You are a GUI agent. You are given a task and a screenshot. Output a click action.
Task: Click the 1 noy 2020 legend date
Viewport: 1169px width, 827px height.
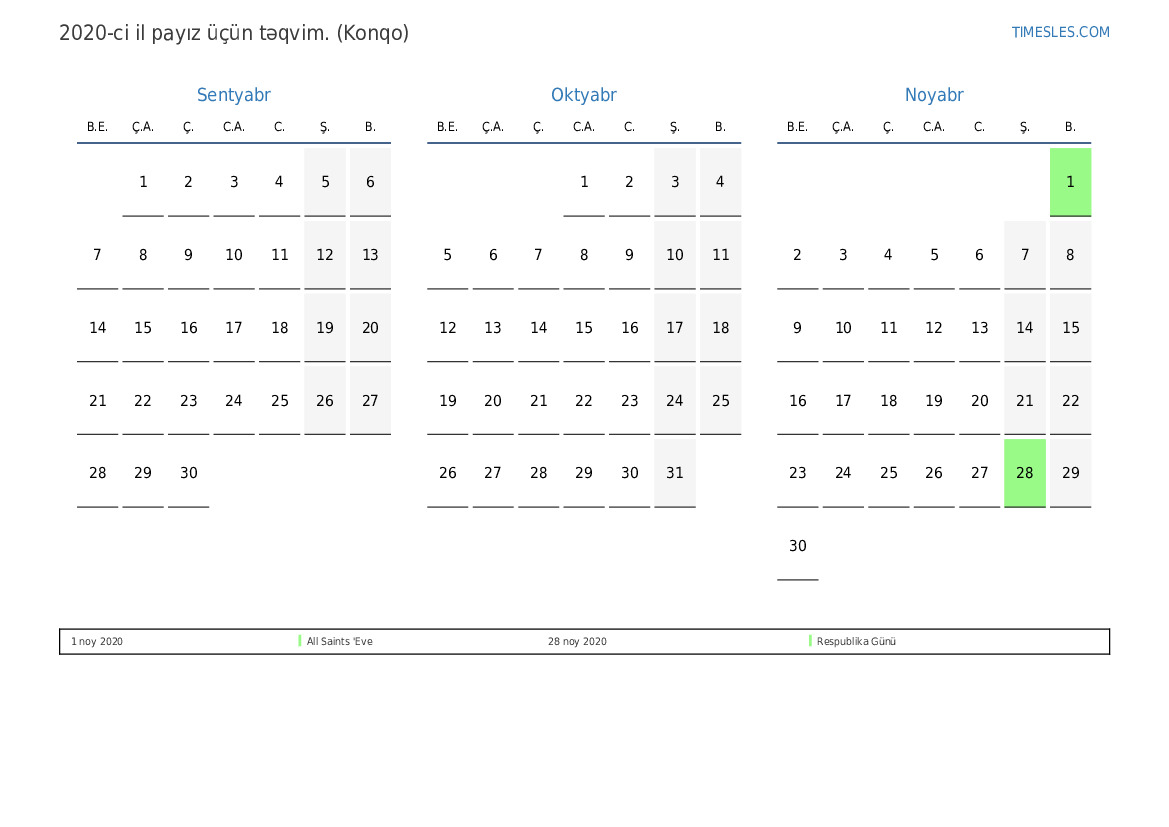(x=97, y=641)
